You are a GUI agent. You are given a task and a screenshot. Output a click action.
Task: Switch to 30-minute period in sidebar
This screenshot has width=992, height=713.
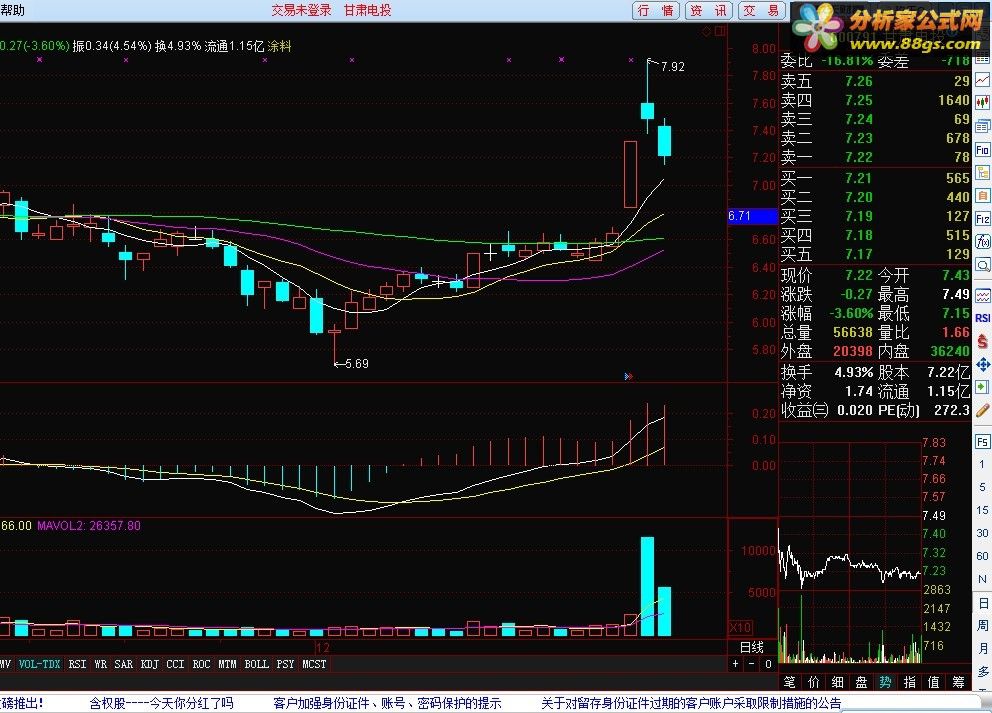(x=983, y=533)
